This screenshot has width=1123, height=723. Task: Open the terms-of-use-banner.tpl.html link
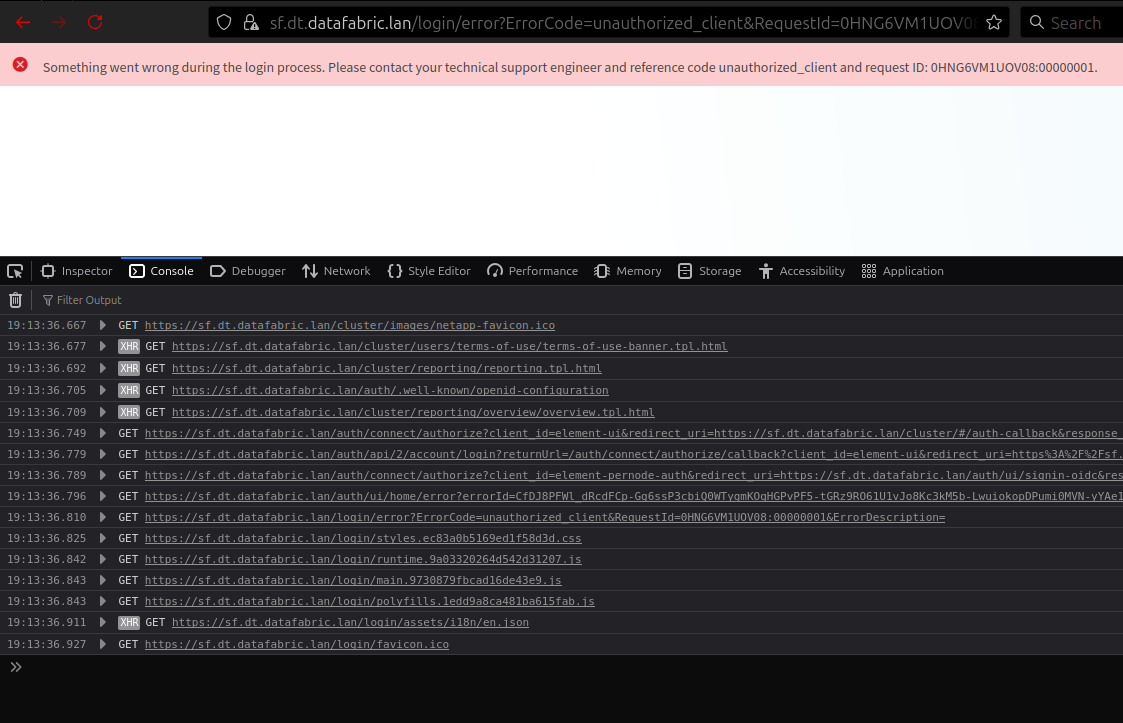[x=450, y=346]
